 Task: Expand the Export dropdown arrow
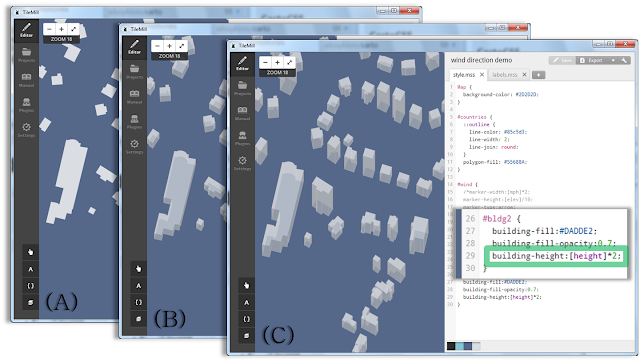pyautogui.click(x=613, y=60)
